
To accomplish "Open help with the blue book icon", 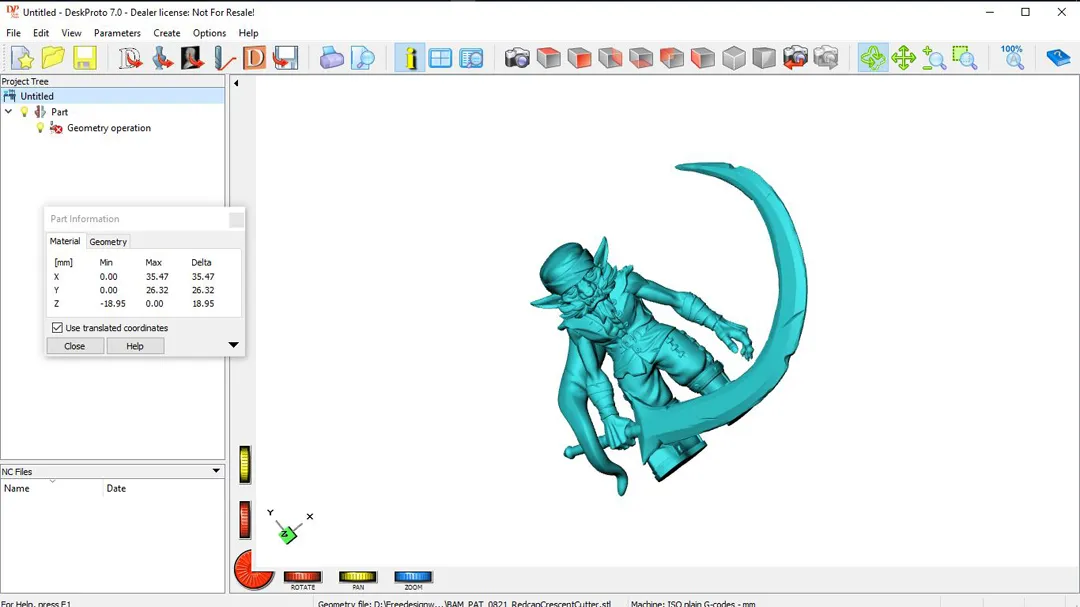I will click(x=1058, y=58).
